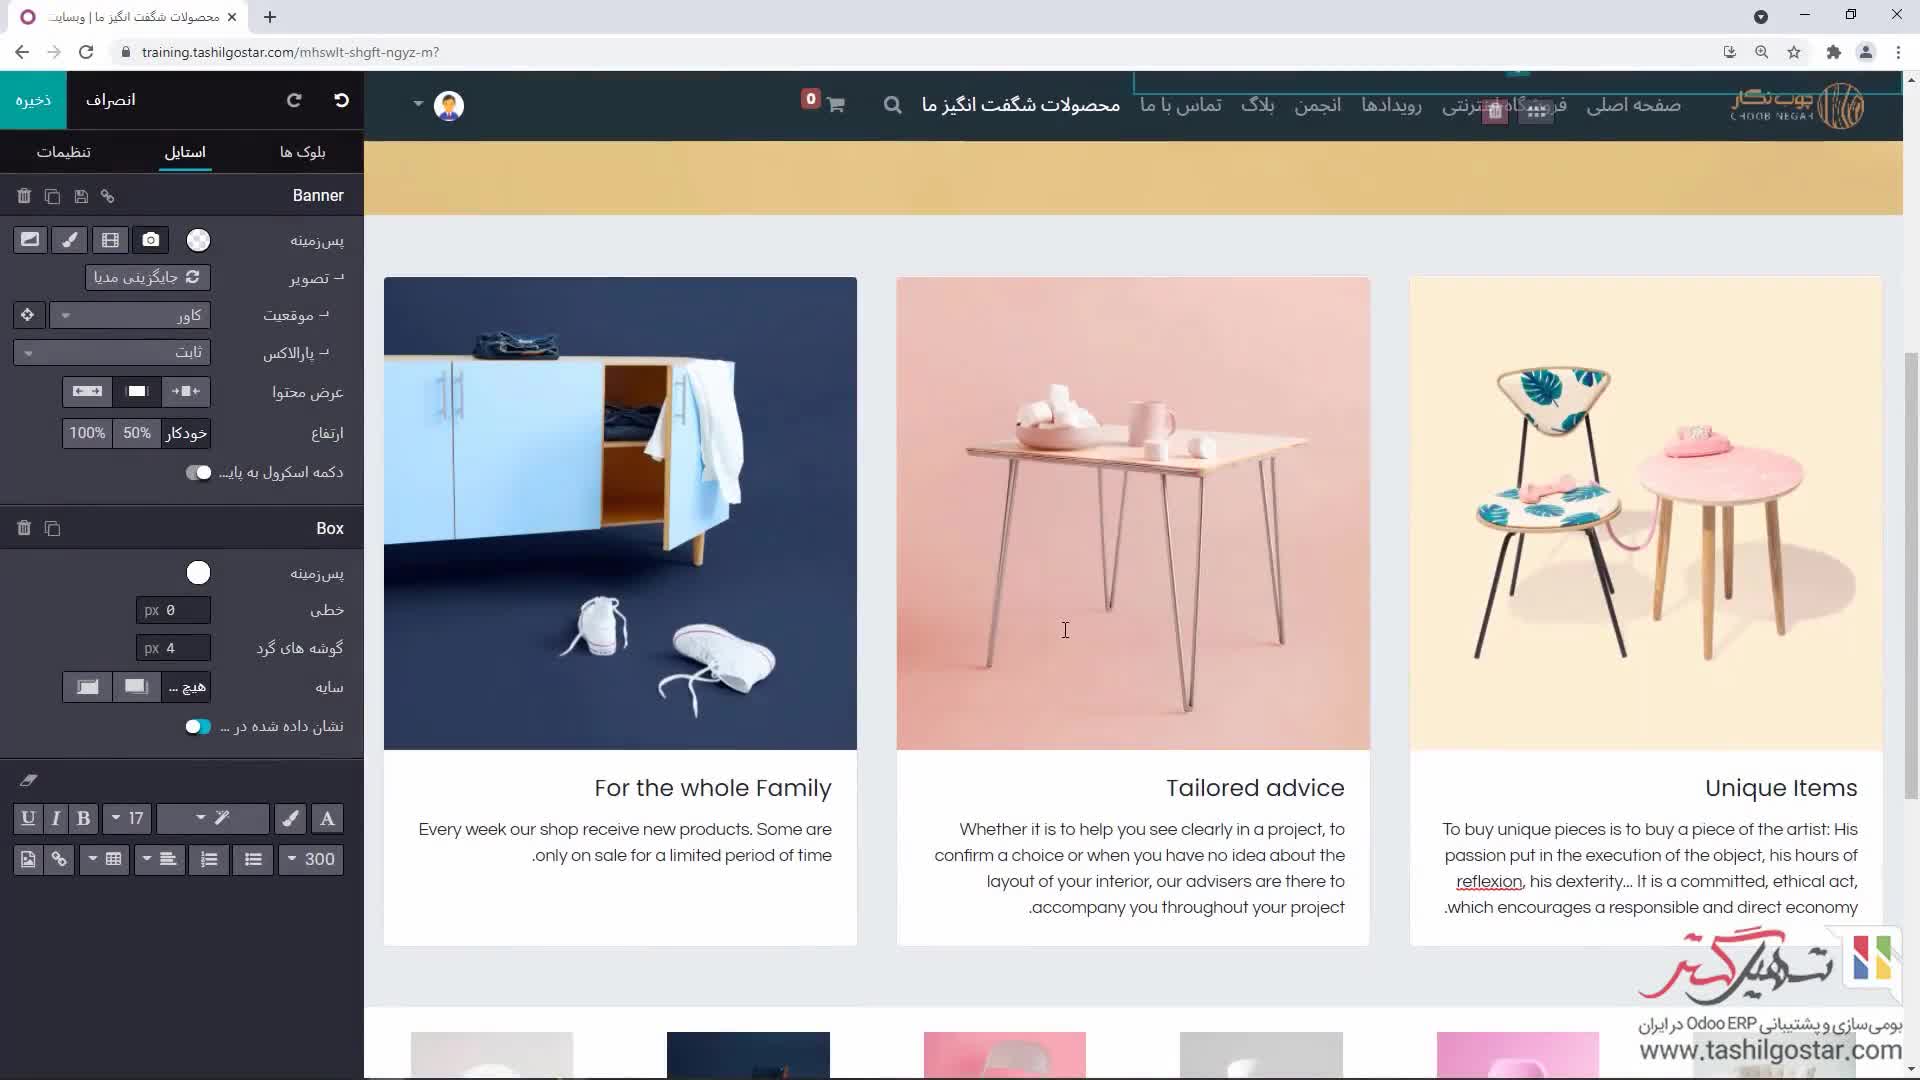Viewport: 1920px width, 1080px height.
Task: Click the Banner link chain icon
Action: click(108, 196)
